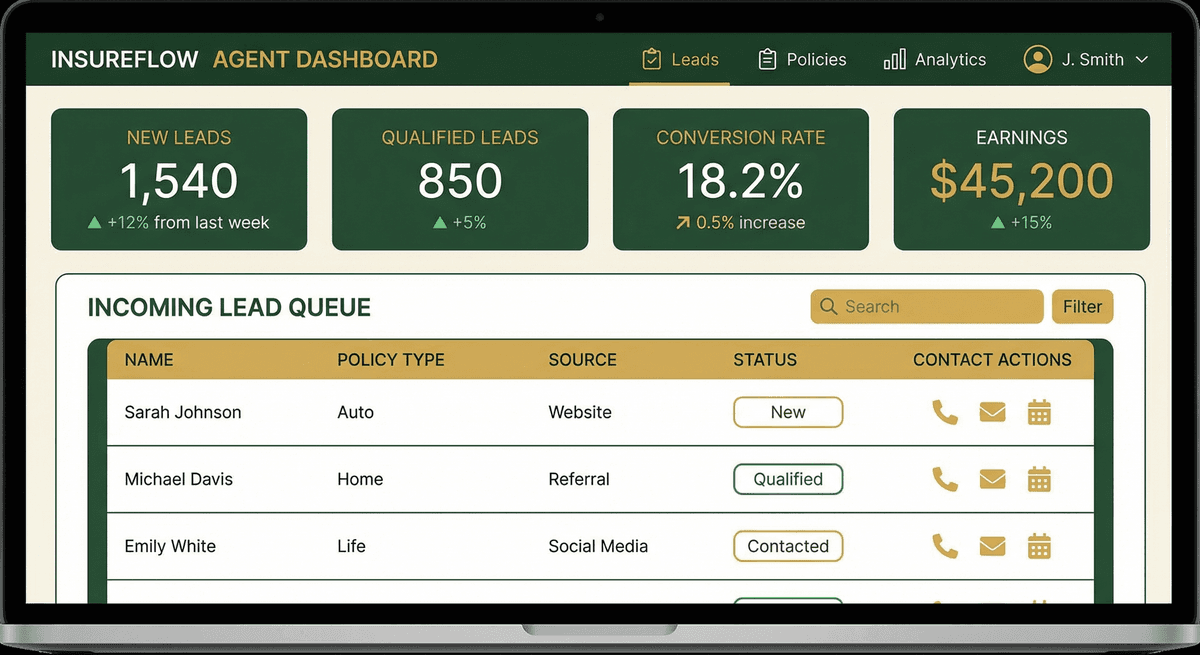
Task: Call Michael Davis using phone icon
Action: coord(944,479)
